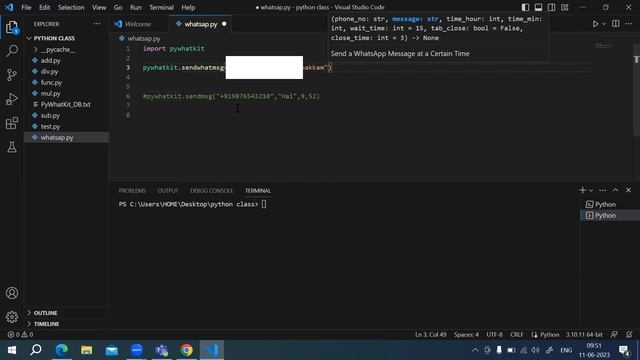Select Python interpreter 3.10.11 64-bit
Viewport: 640px width, 360px height.
tap(584, 335)
